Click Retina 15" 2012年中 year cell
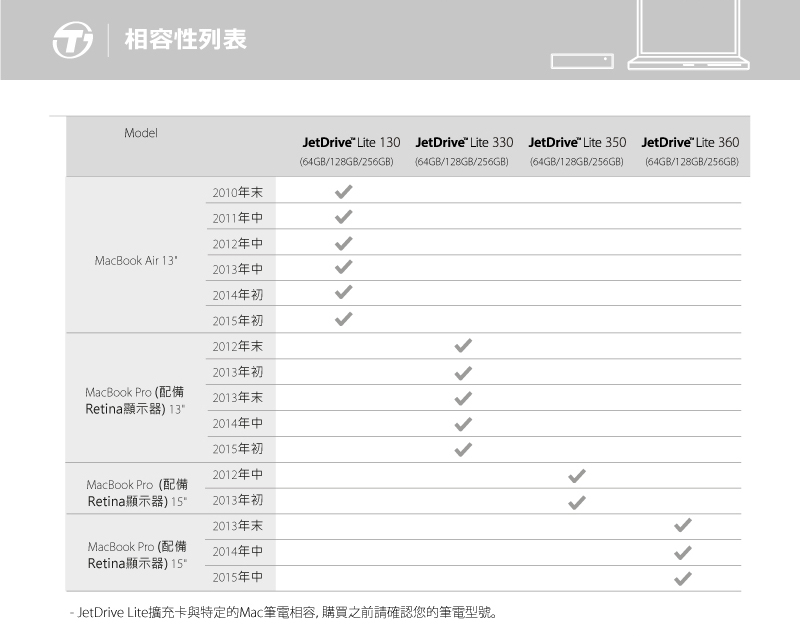Image resolution: width=800 pixels, height=636 pixels. click(238, 474)
